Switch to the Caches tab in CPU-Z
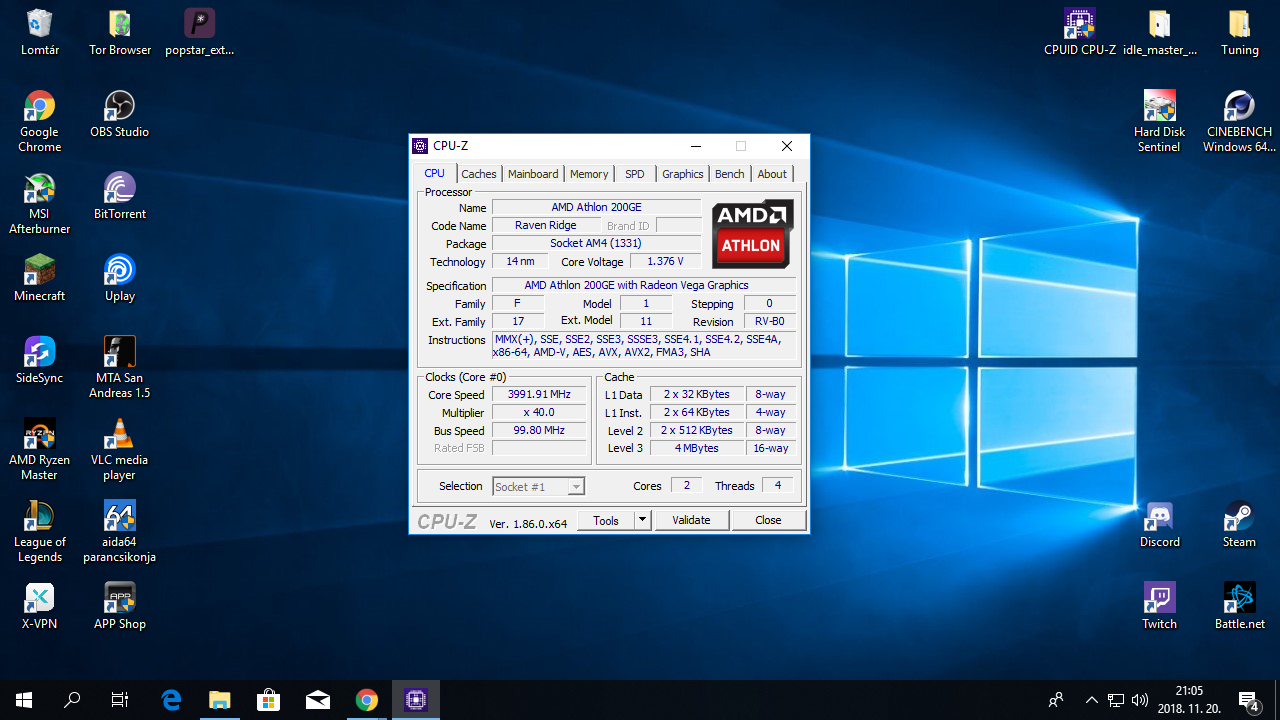 point(479,174)
